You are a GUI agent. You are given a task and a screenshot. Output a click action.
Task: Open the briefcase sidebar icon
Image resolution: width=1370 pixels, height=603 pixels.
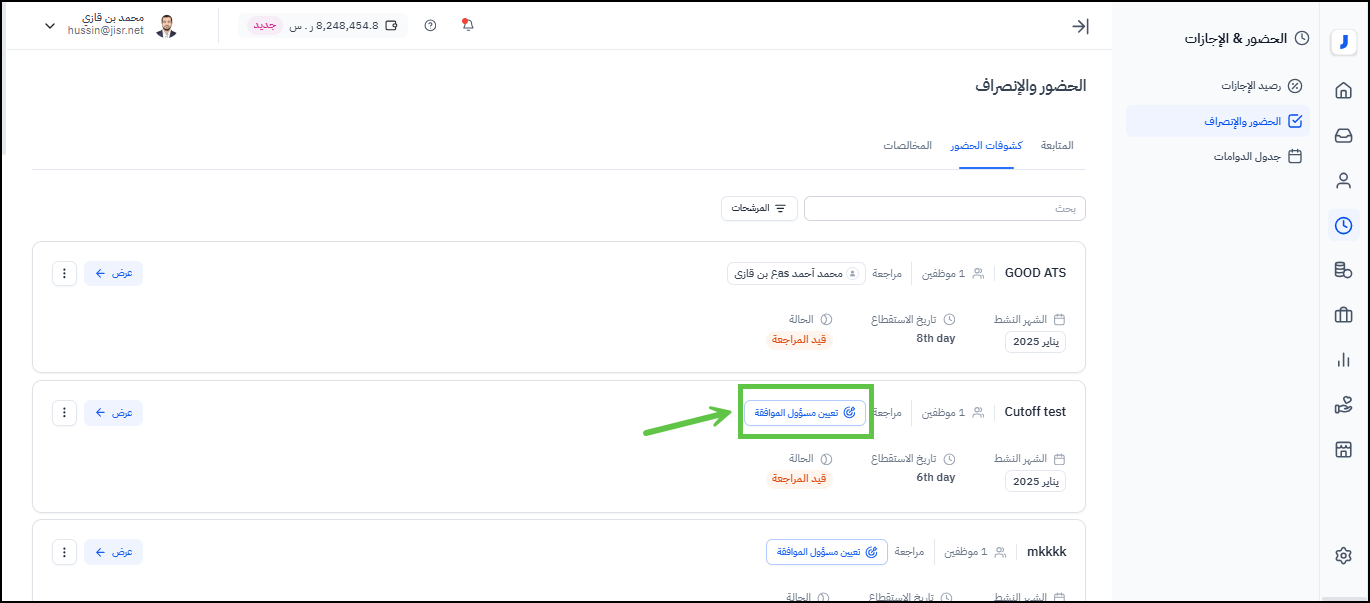point(1343,315)
